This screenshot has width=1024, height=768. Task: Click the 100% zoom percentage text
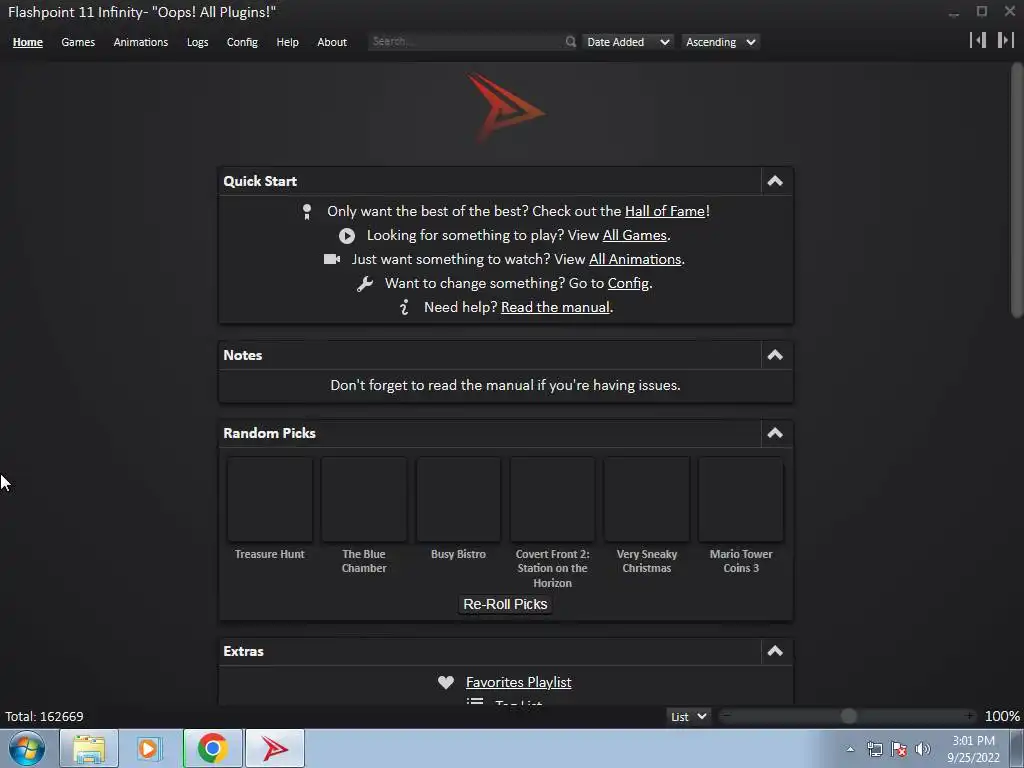pos(1002,716)
